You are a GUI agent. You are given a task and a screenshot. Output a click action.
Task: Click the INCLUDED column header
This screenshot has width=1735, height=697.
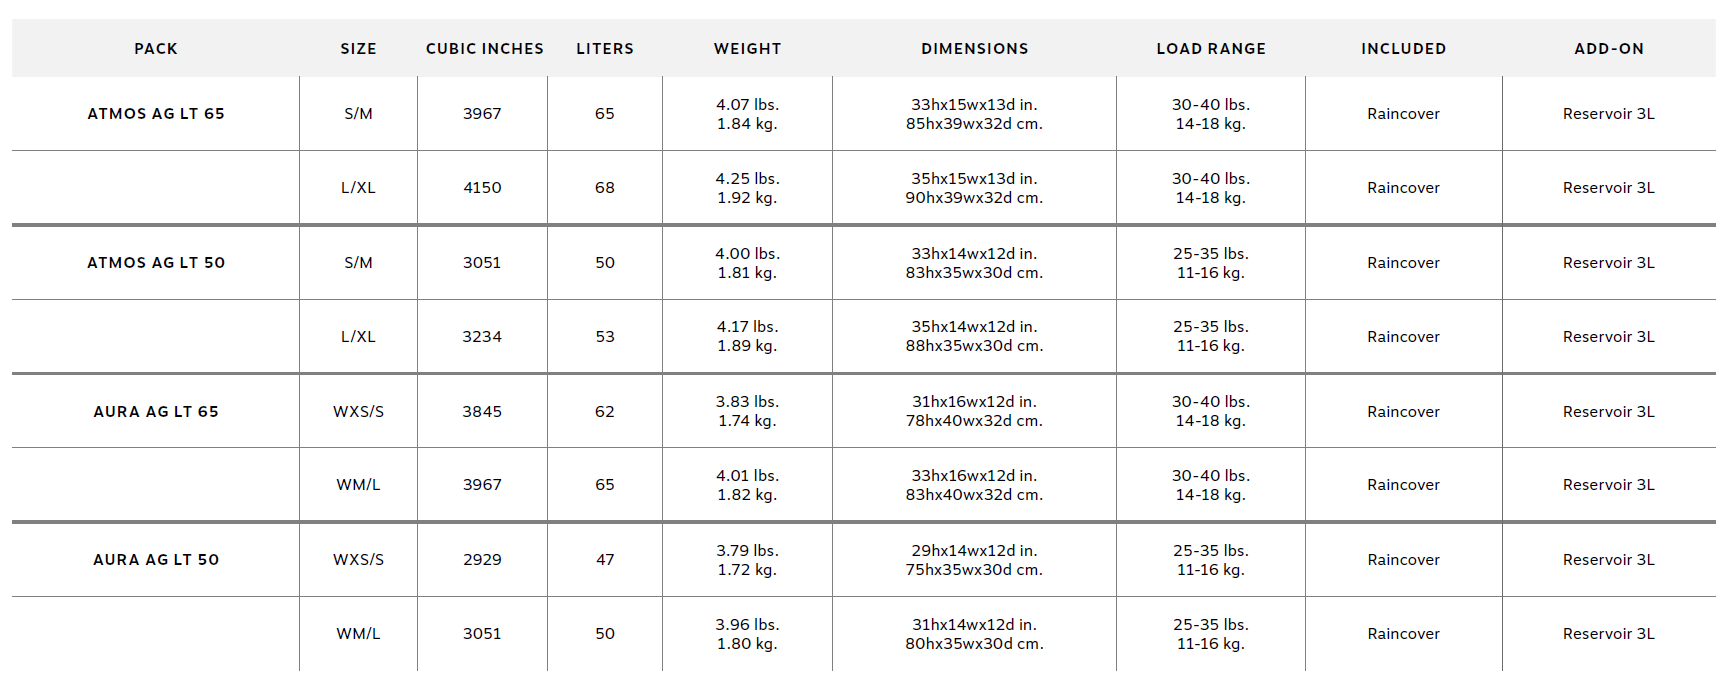[1403, 49]
